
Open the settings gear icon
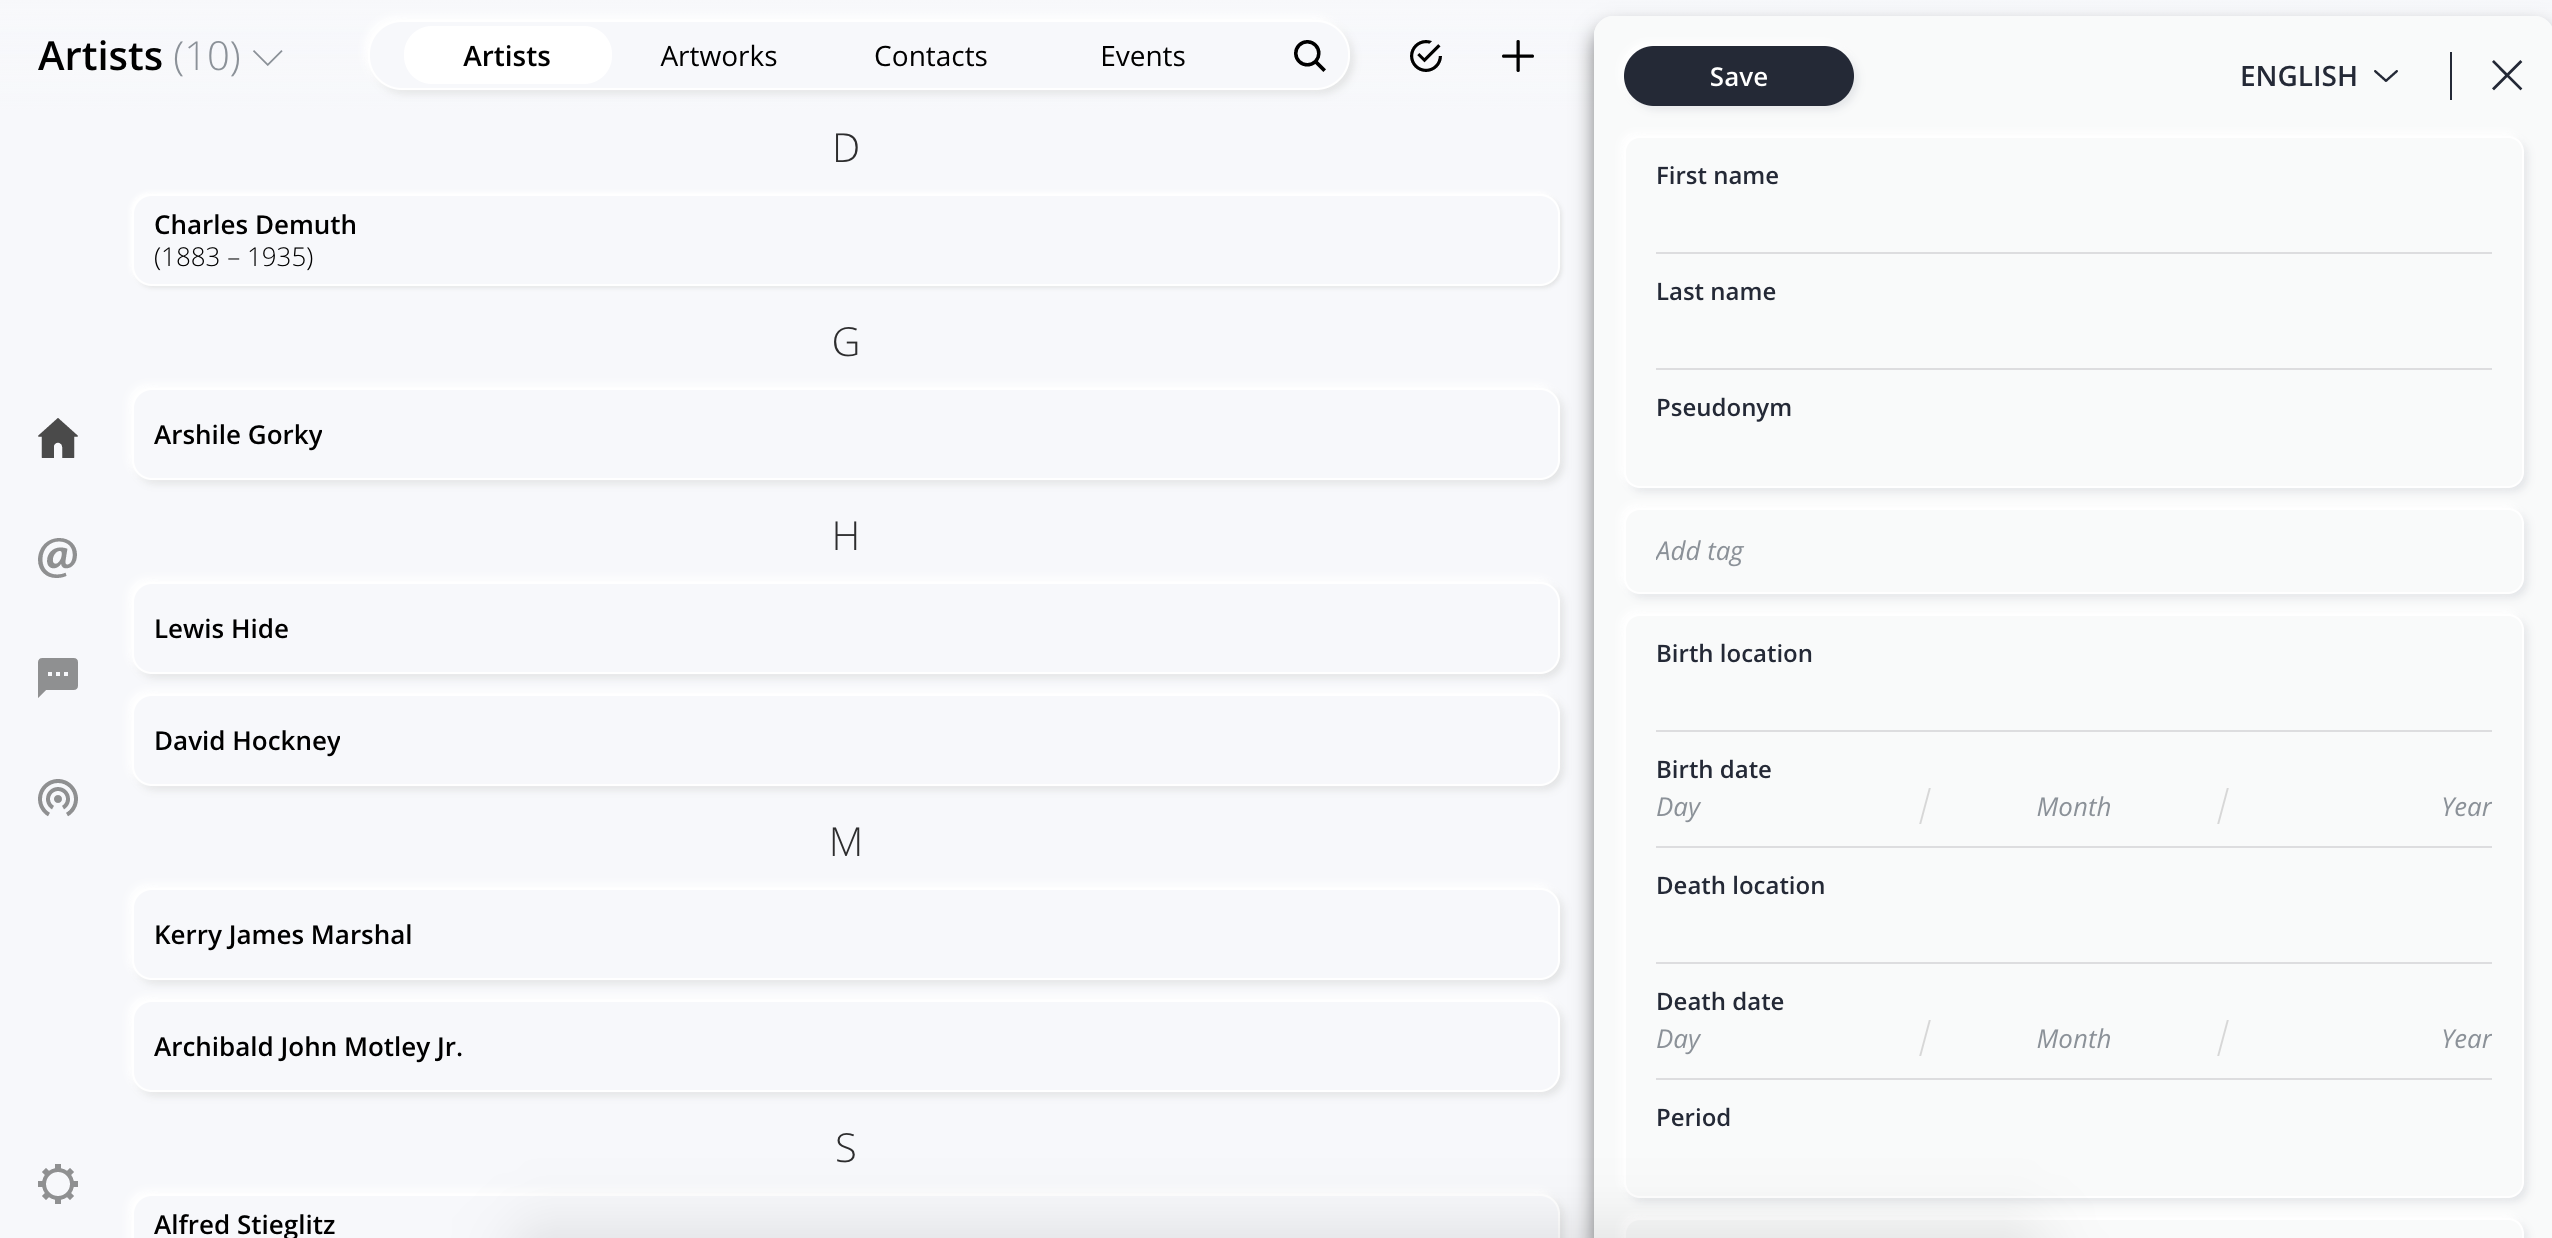click(58, 1184)
